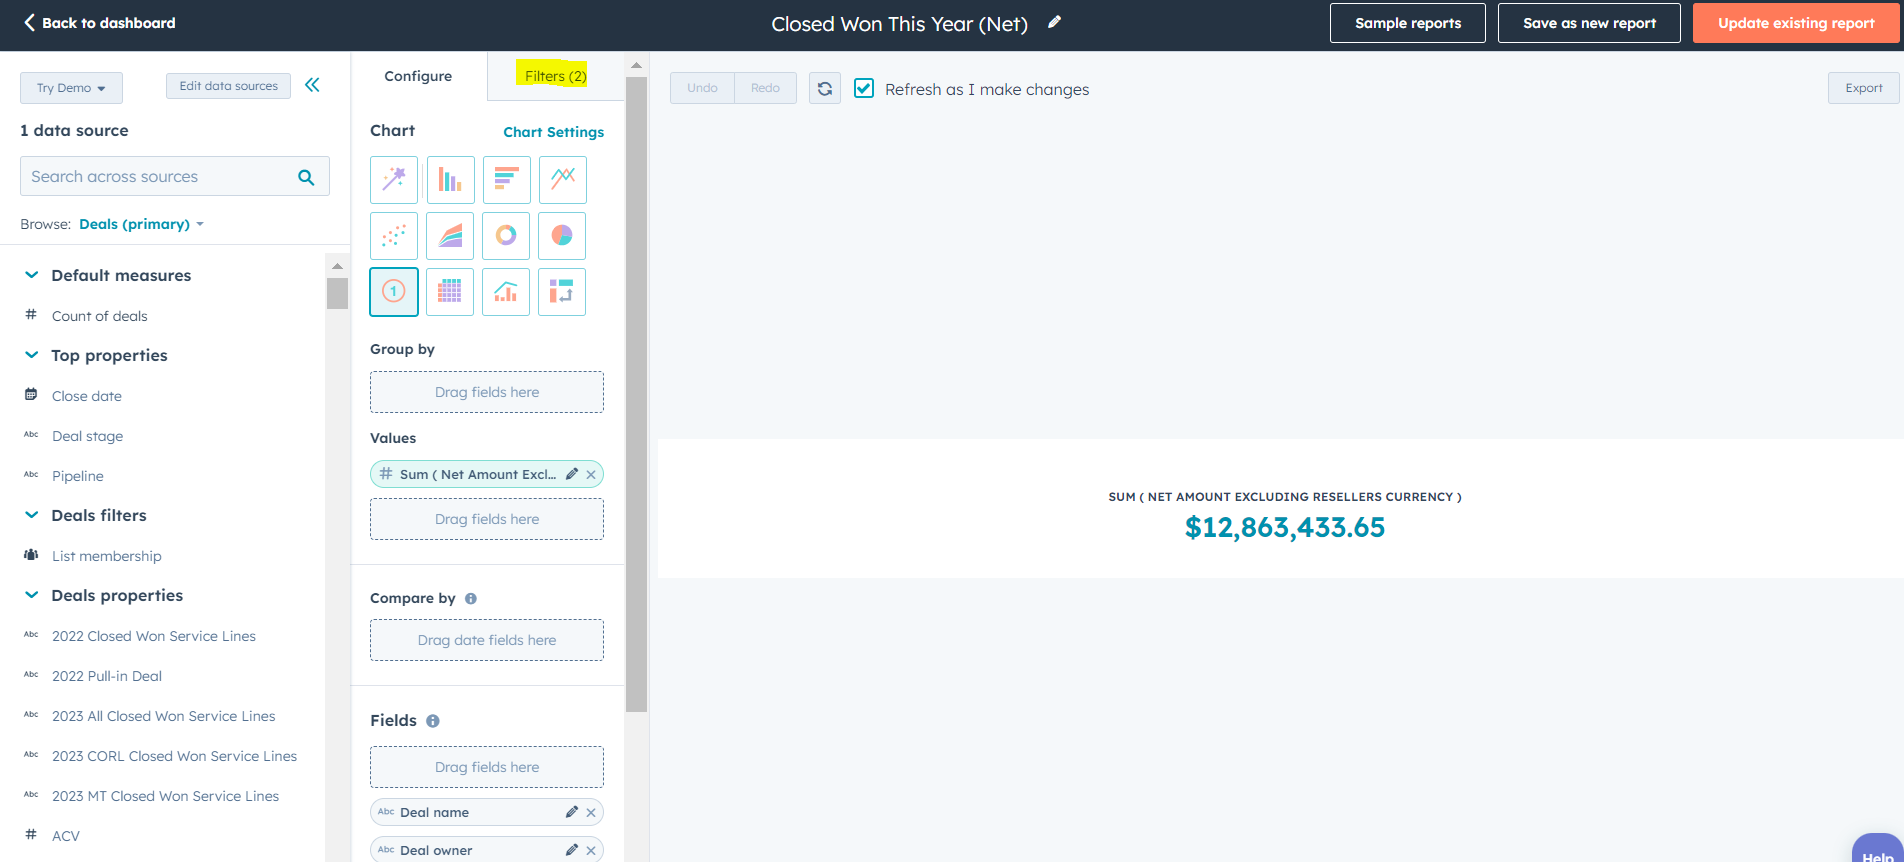Click Update existing report button
Image resolution: width=1904 pixels, height=862 pixels.
[1796, 23]
